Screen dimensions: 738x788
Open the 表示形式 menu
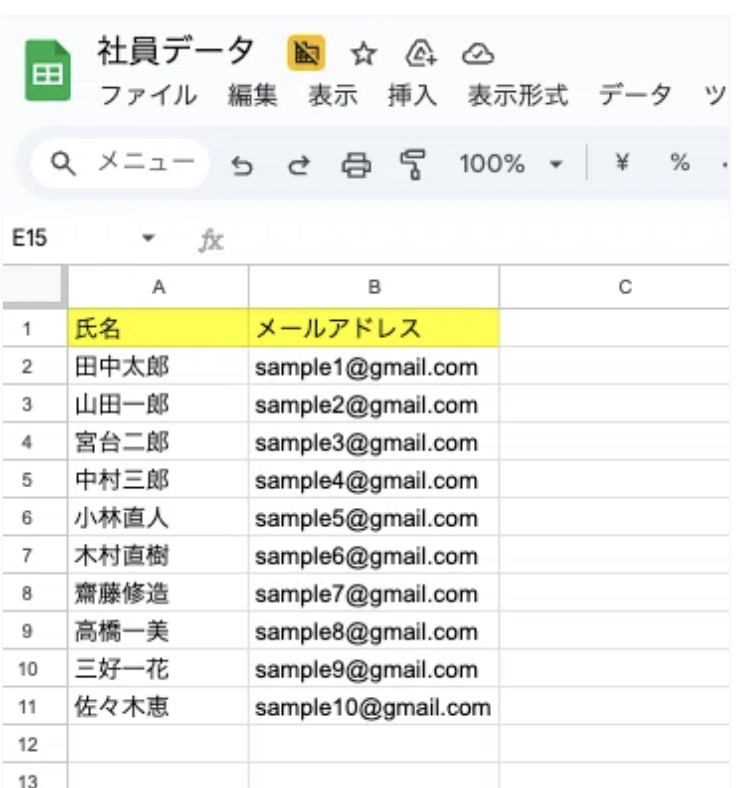[518, 95]
